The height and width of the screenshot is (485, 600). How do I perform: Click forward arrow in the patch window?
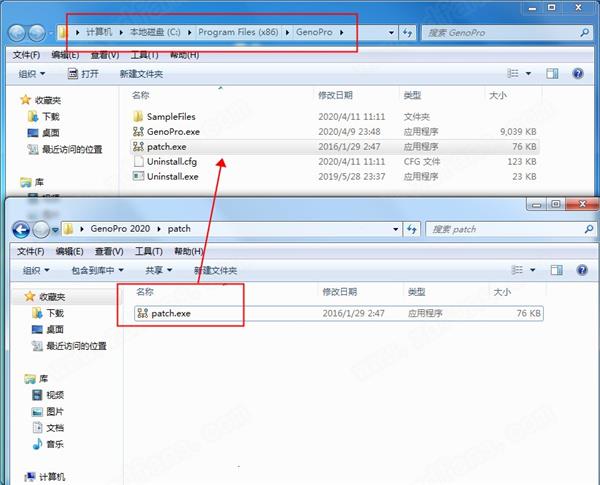tap(41, 230)
